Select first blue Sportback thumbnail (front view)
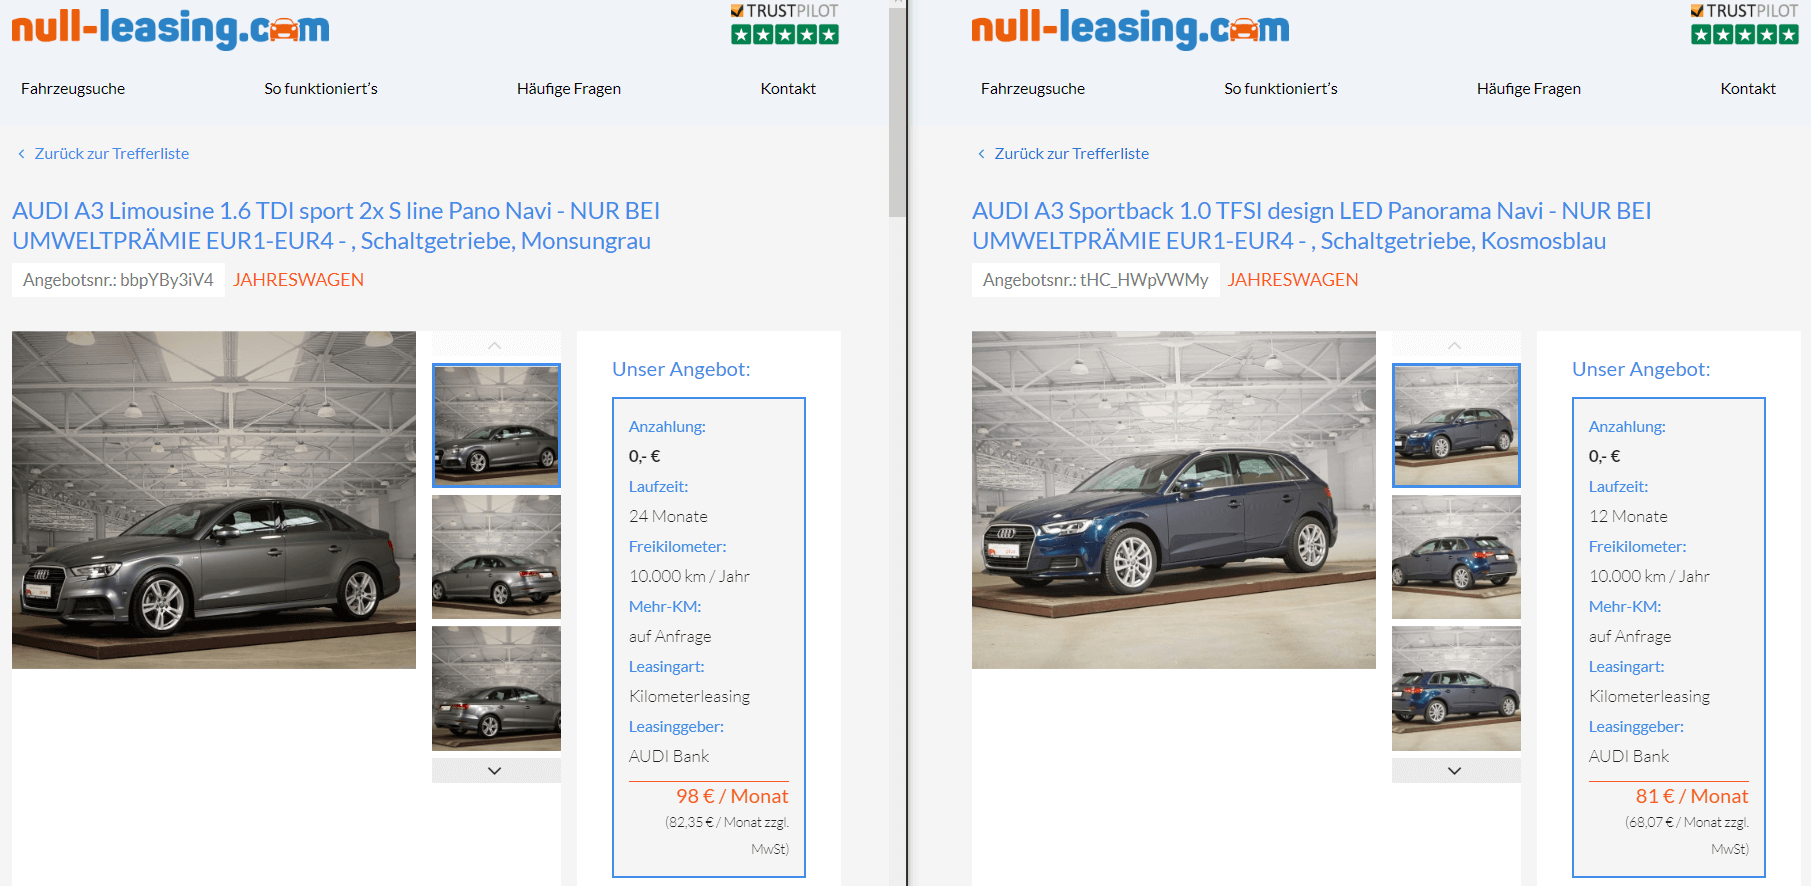 (x=1456, y=425)
